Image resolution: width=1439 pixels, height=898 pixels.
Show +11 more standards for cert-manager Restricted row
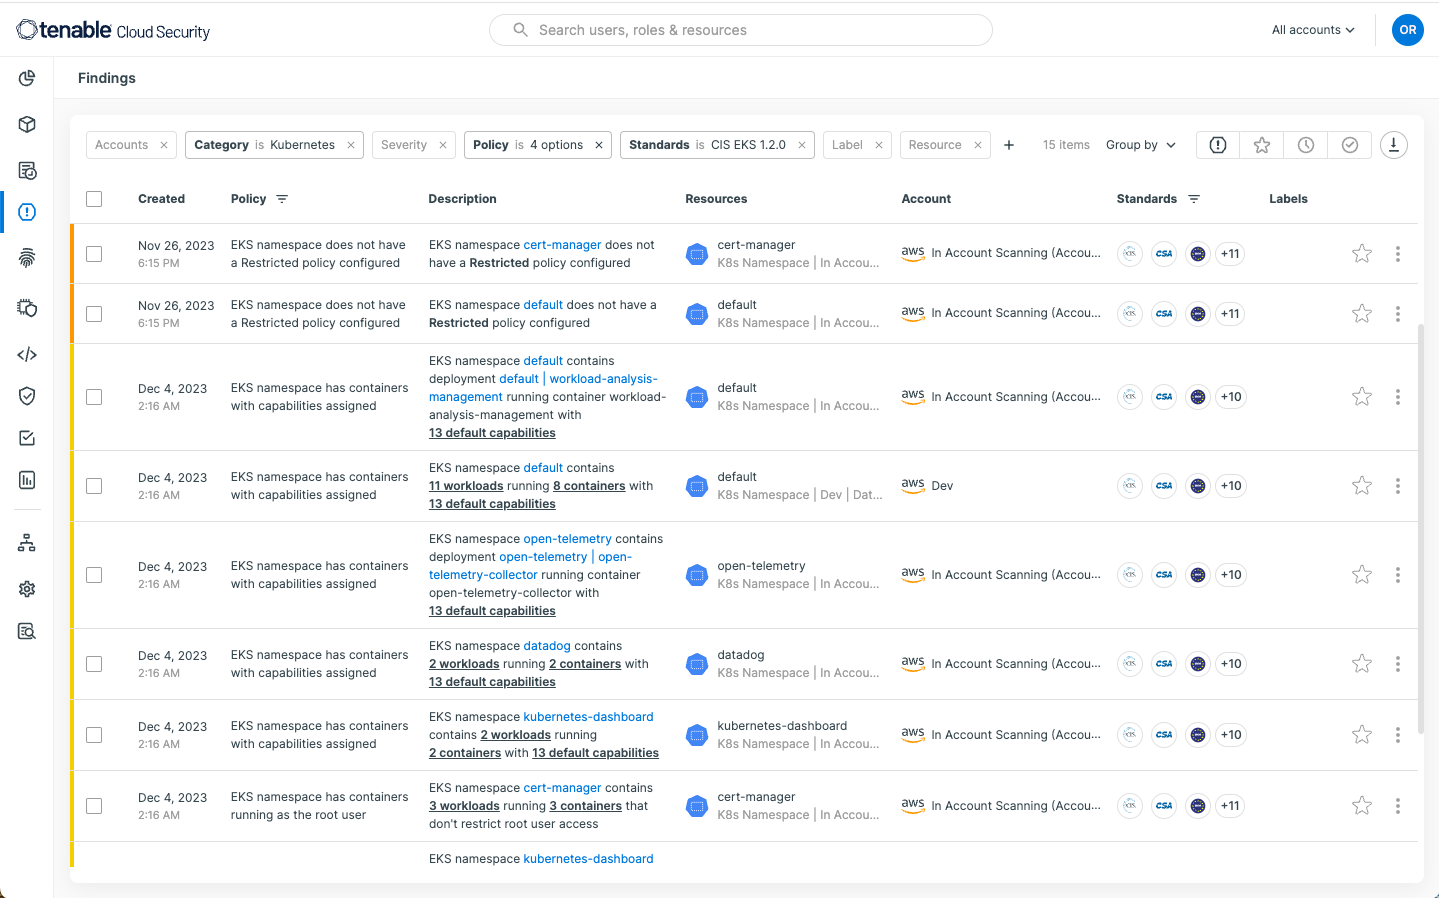point(1230,254)
